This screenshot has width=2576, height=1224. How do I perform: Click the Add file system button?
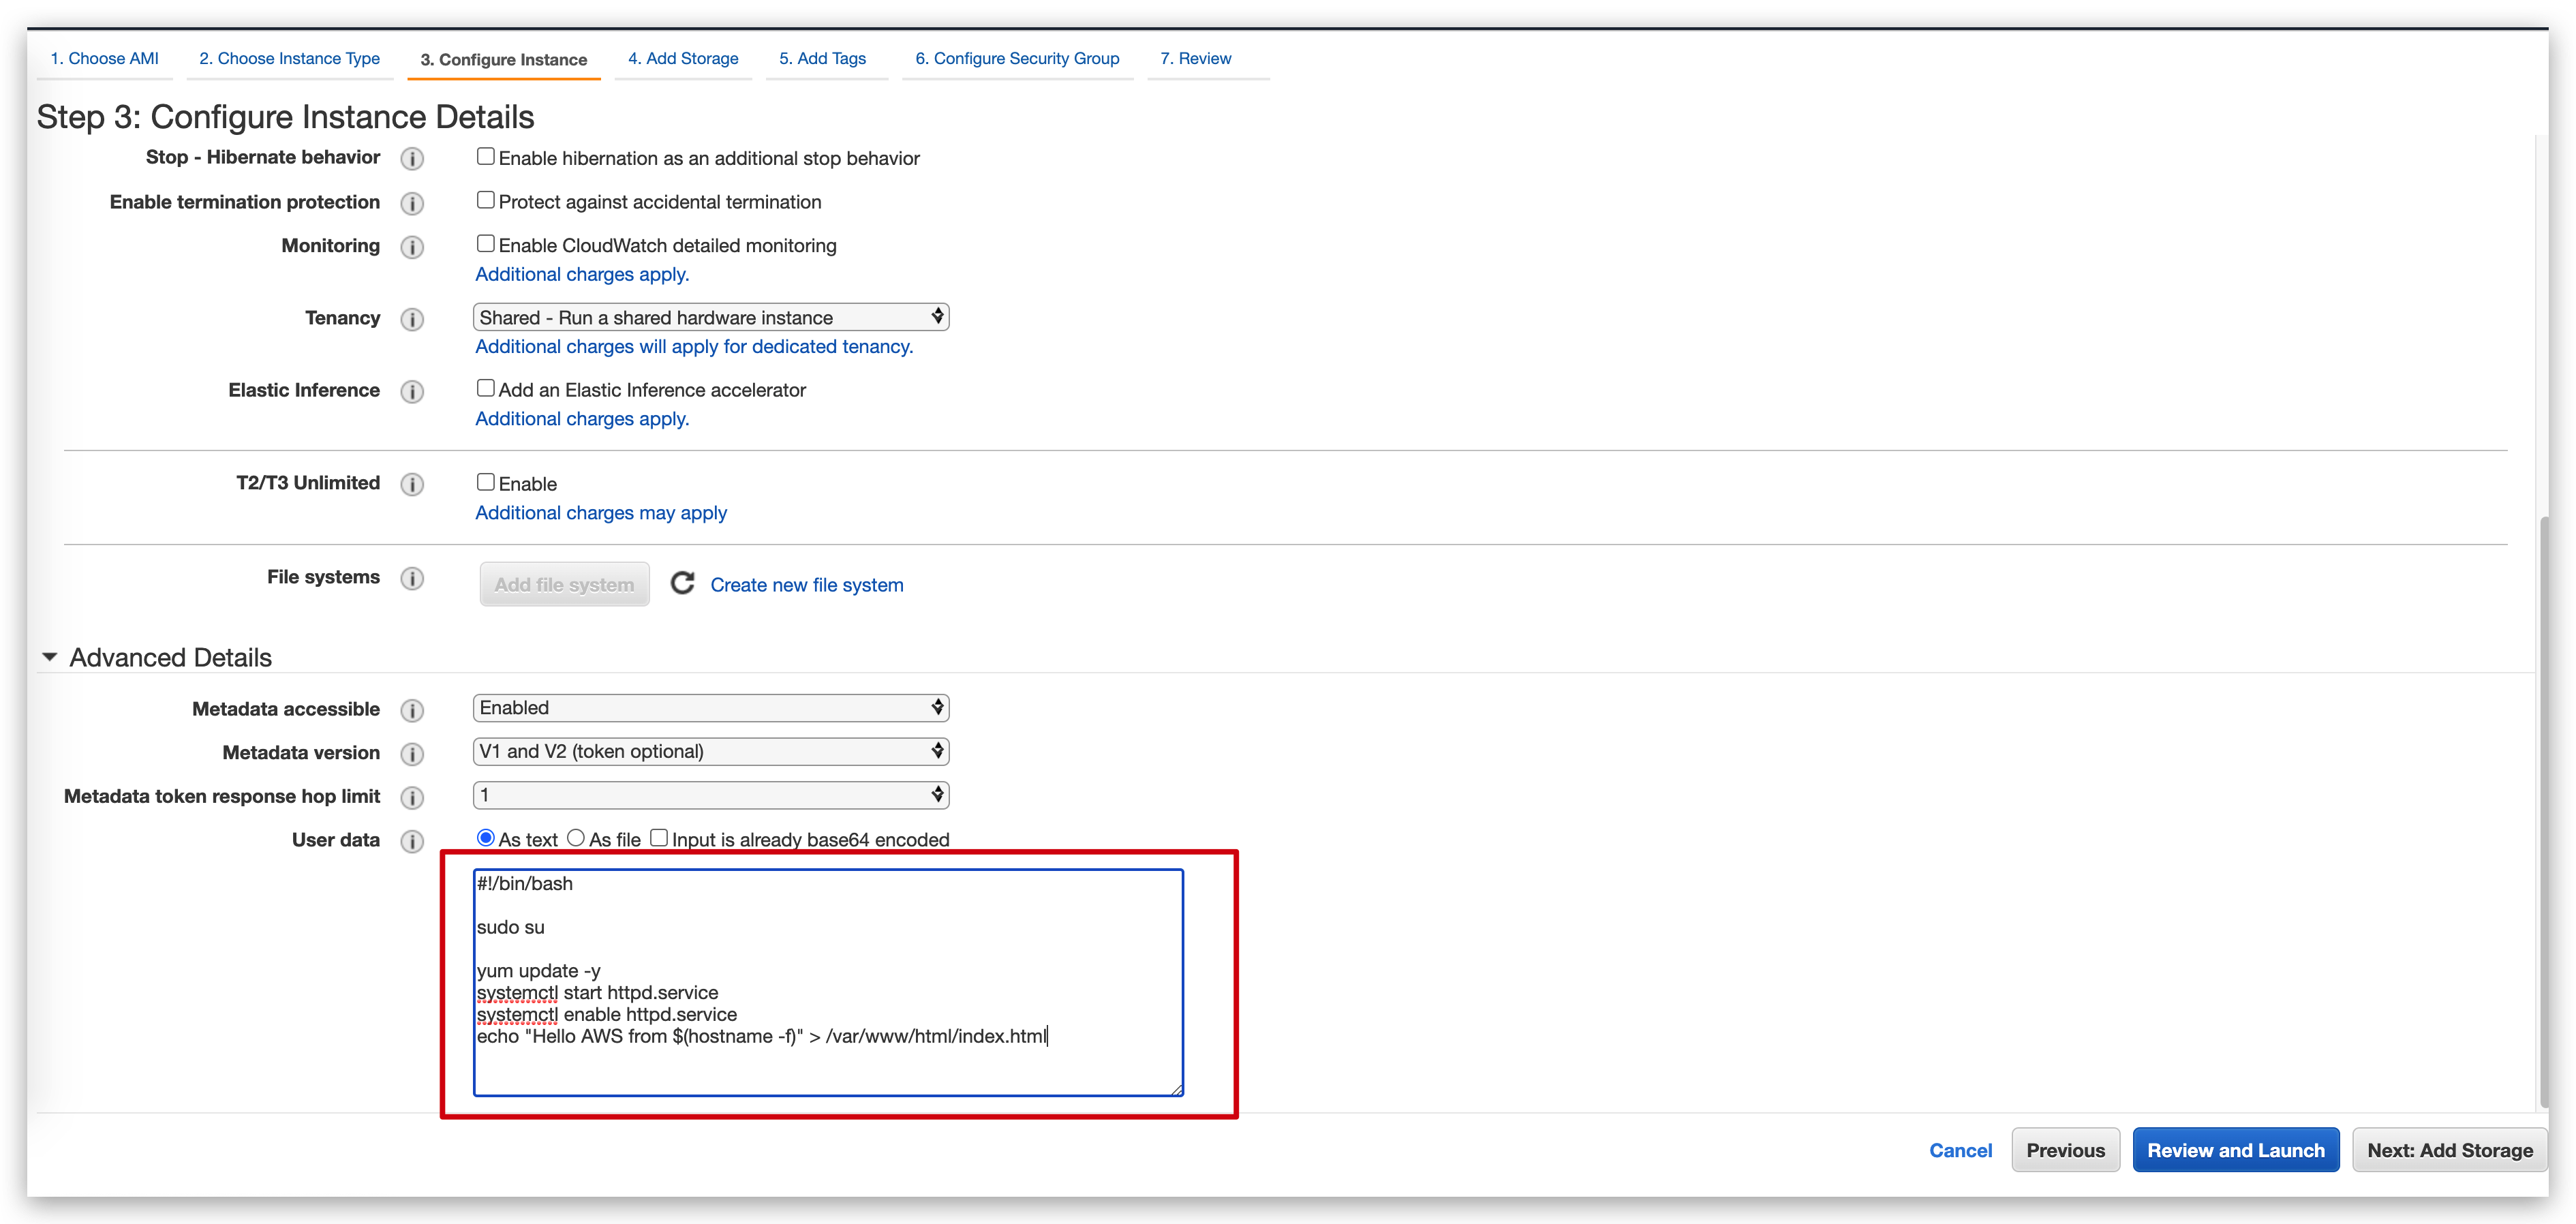click(564, 584)
